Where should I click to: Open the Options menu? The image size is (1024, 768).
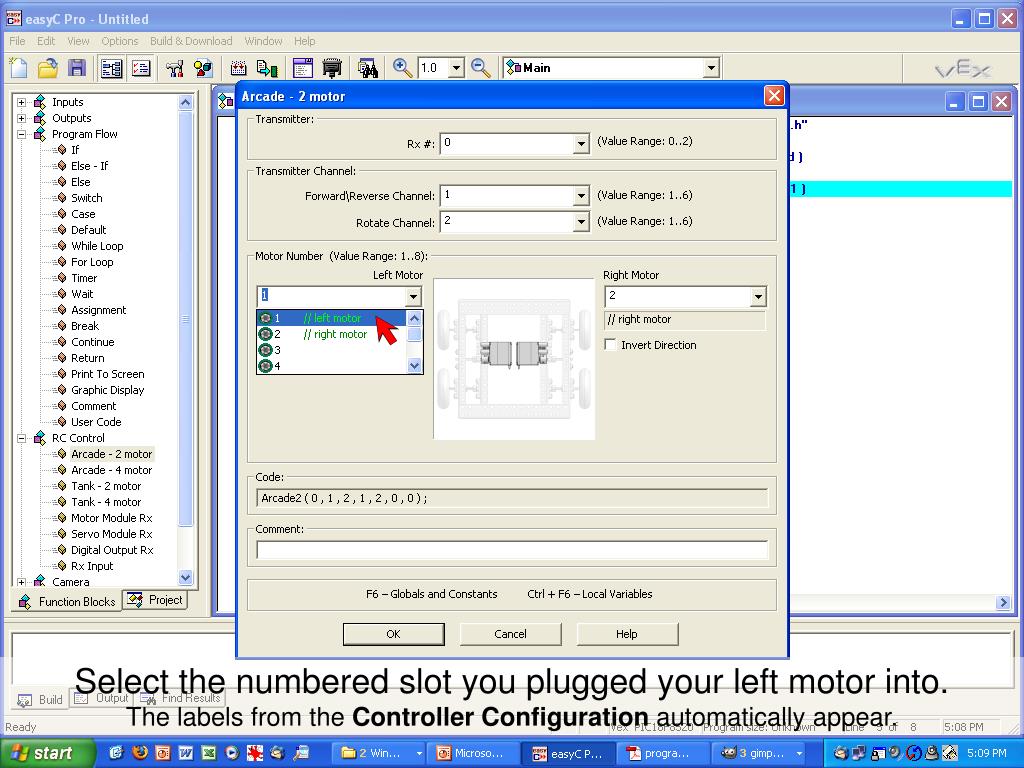pos(120,41)
